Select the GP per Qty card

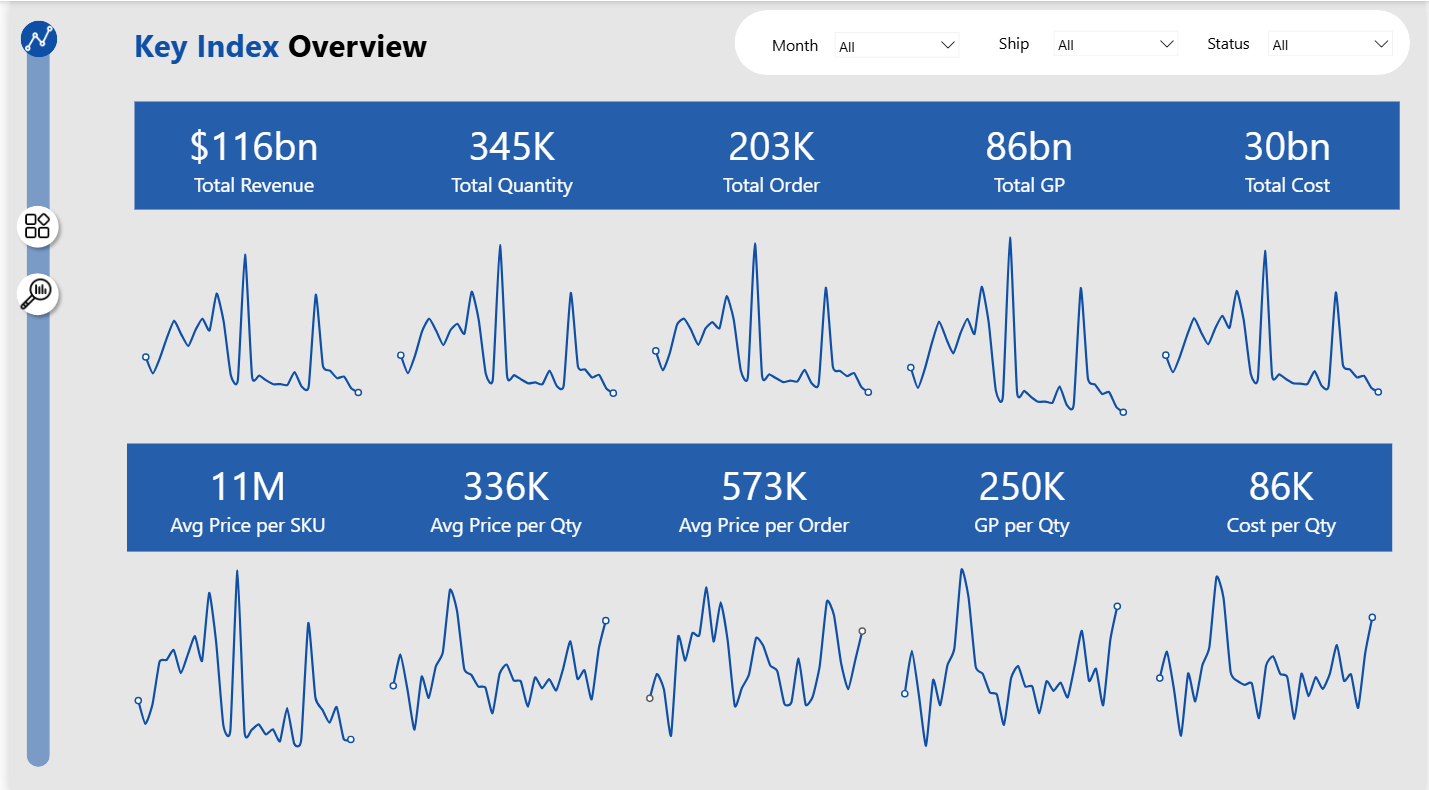click(x=1021, y=497)
